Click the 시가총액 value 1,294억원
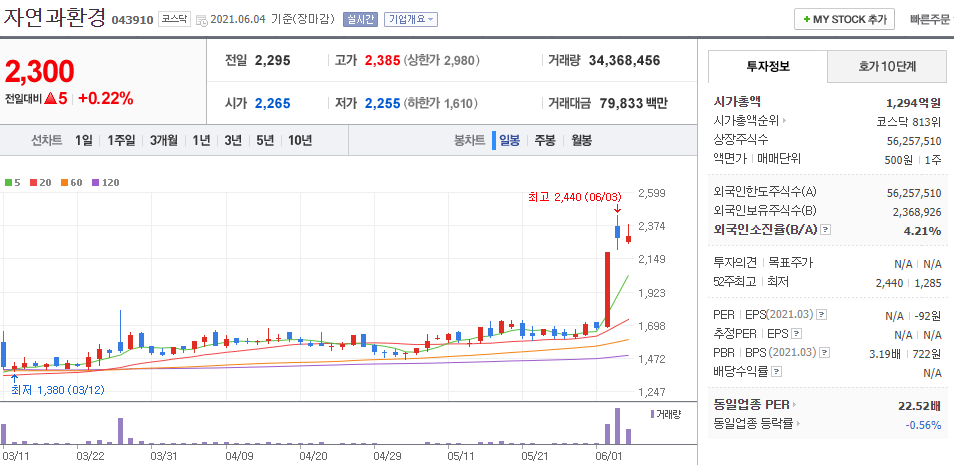Screen dimensions: 954x465 (914, 102)
